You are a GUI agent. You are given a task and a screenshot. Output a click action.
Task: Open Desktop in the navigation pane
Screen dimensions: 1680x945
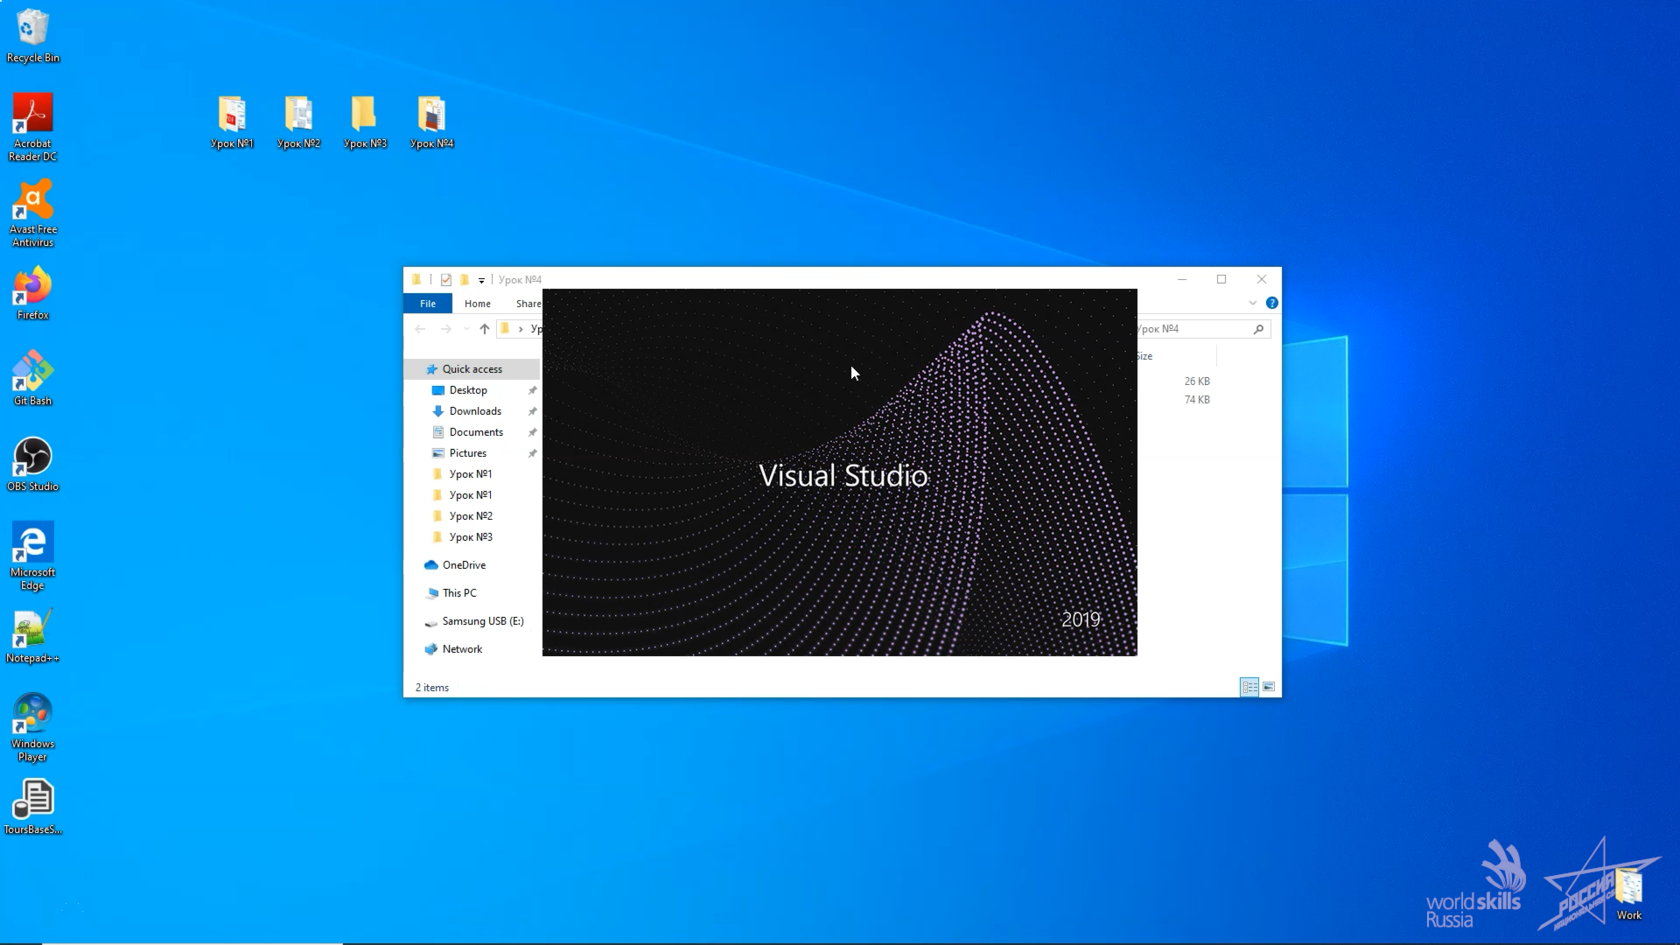point(468,390)
